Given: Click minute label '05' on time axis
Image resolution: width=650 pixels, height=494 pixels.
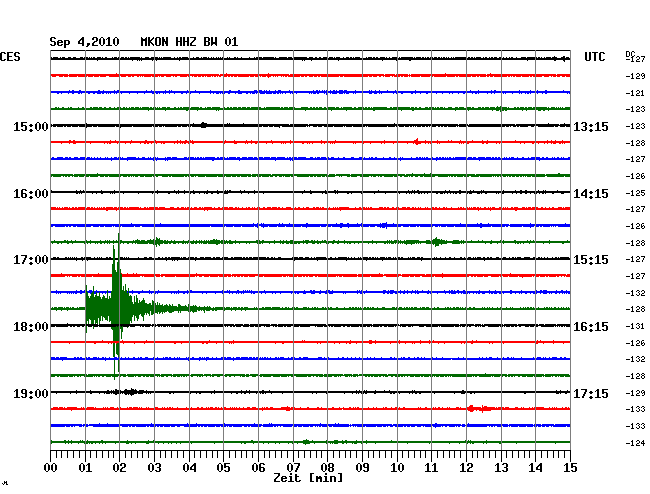Looking at the screenshot, I should tap(223, 467).
